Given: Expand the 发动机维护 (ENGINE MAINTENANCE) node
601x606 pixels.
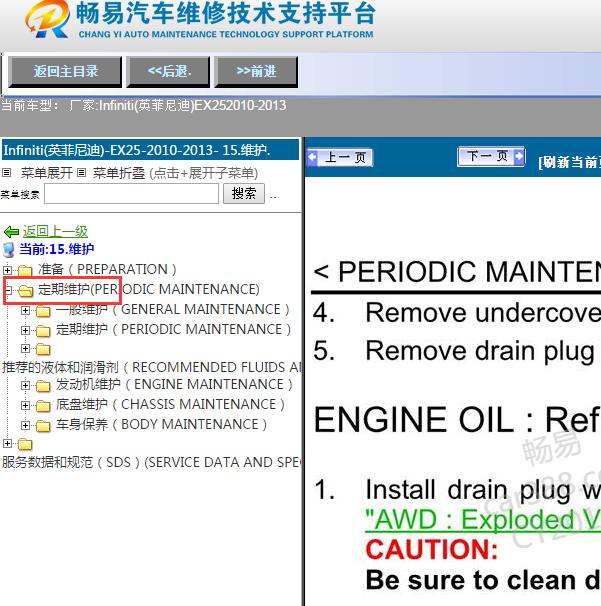Looking at the screenshot, I should 25,385.
